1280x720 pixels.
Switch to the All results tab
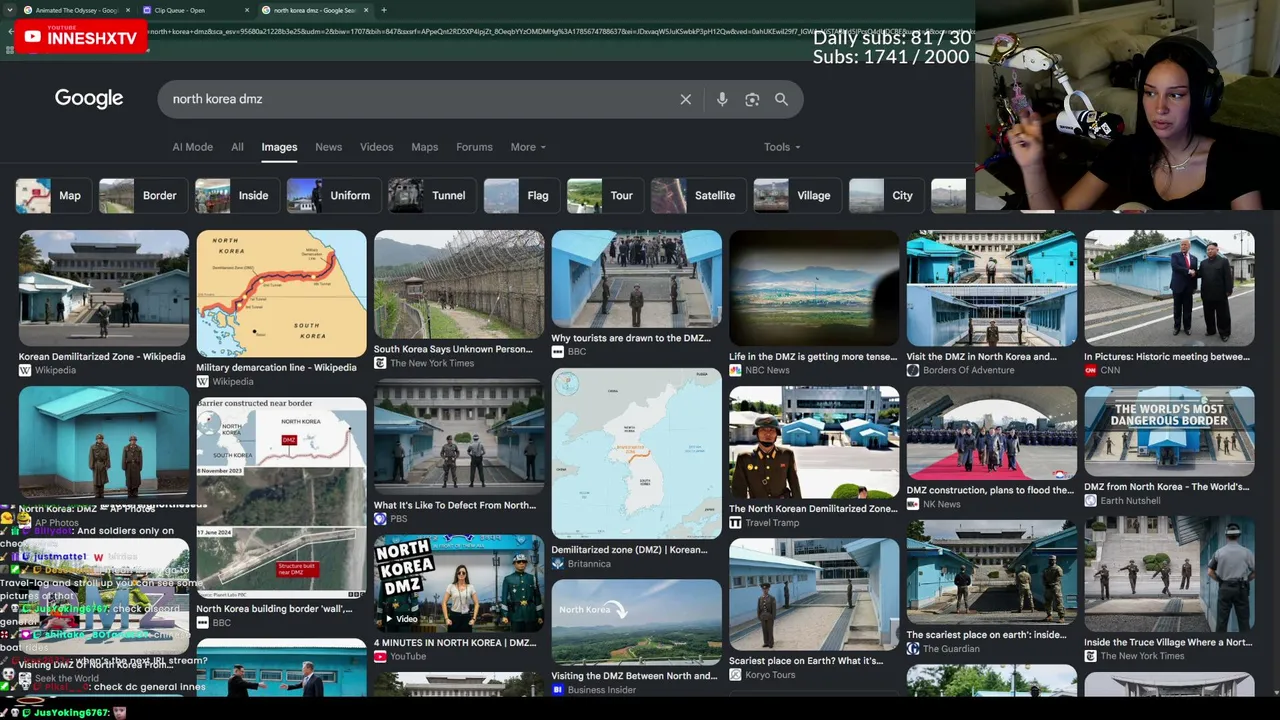pyautogui.click(x=237, y=147)
